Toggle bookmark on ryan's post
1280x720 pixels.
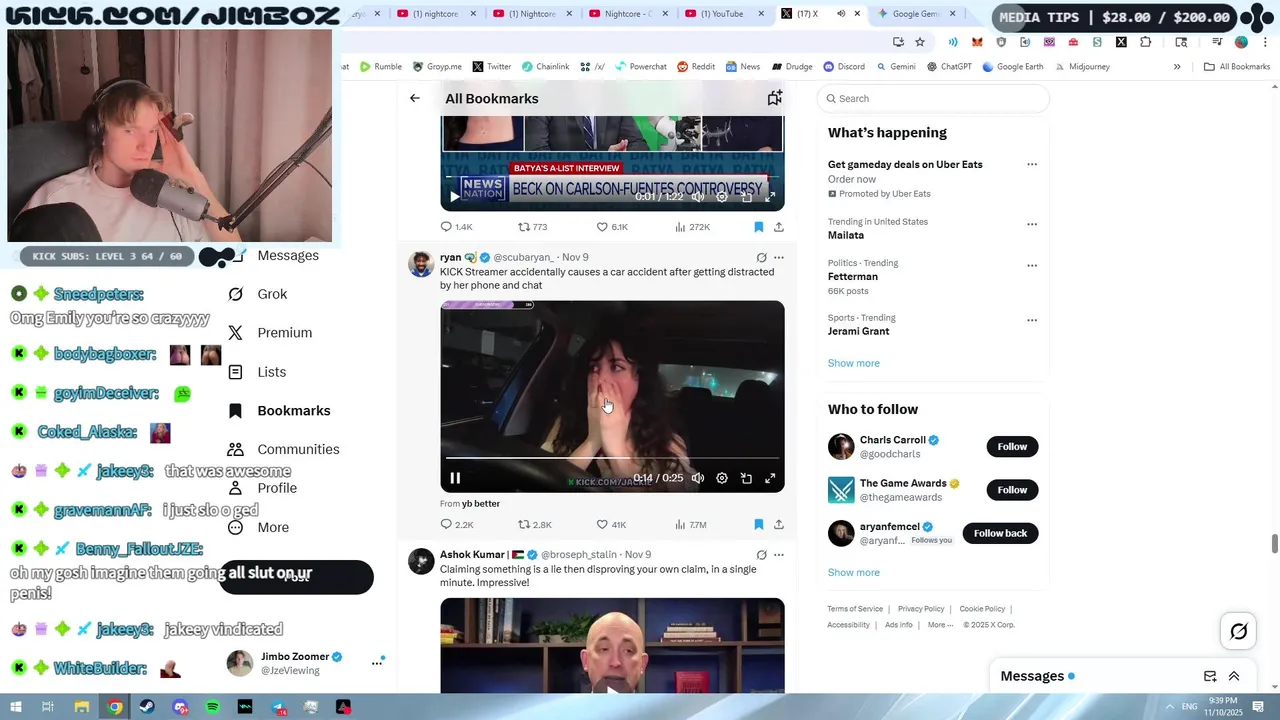[758, 524]
